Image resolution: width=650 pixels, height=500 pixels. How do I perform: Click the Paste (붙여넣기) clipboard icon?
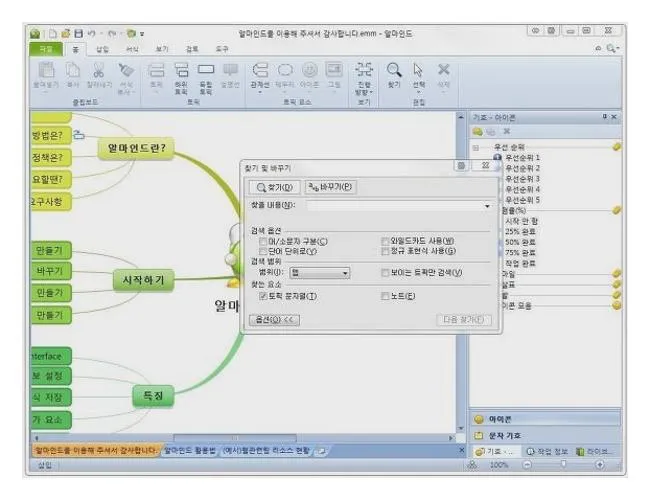click(46, 70)
